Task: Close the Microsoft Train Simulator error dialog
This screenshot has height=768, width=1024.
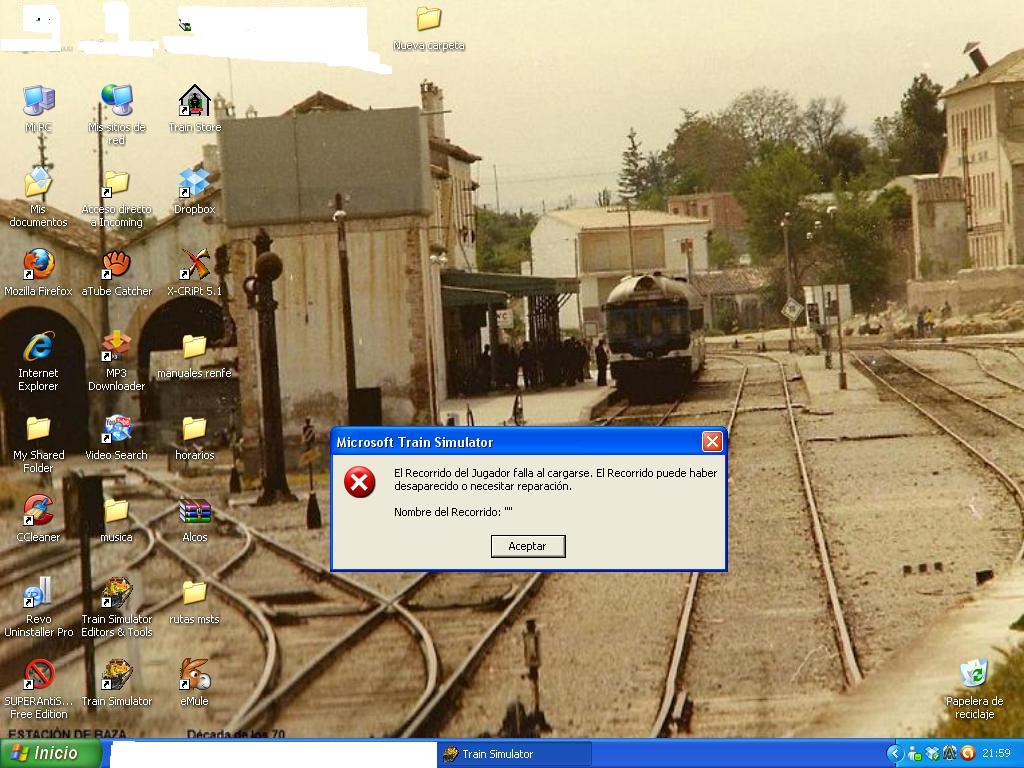Action: 711,441
